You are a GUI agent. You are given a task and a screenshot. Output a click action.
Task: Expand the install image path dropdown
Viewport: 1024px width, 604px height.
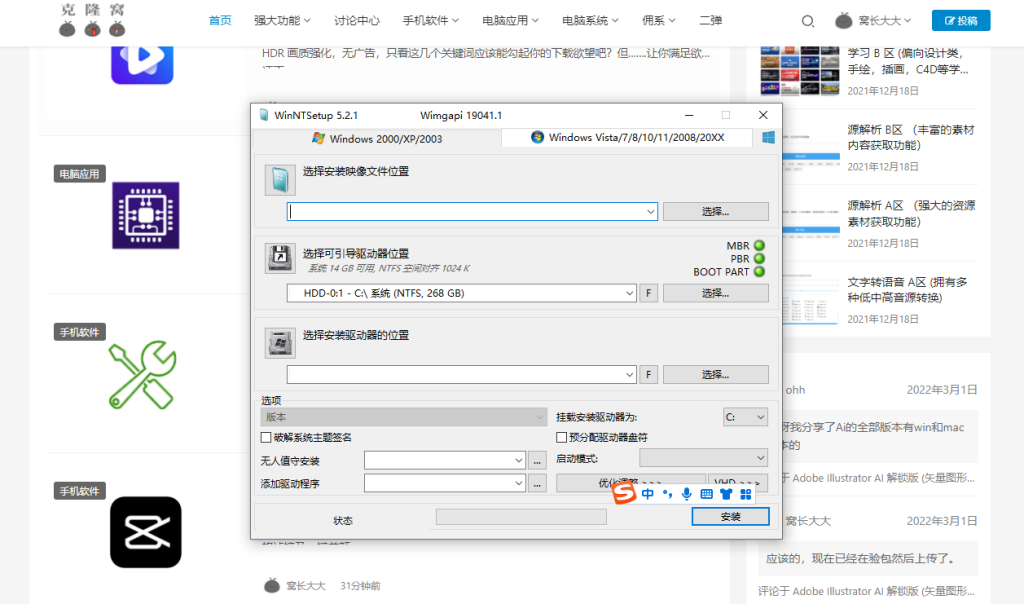pyautogui.click(x=650, y=212)
